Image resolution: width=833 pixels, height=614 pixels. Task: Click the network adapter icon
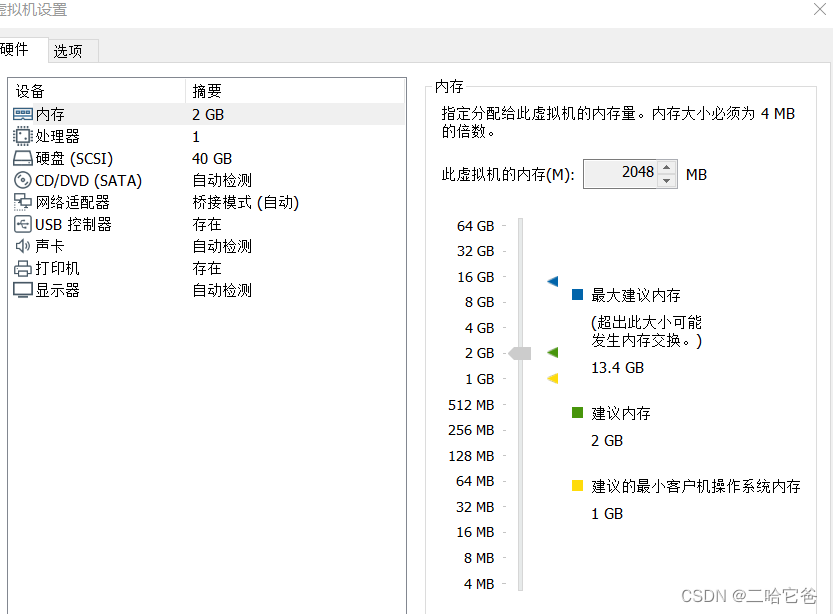click(x=23, y=202)
